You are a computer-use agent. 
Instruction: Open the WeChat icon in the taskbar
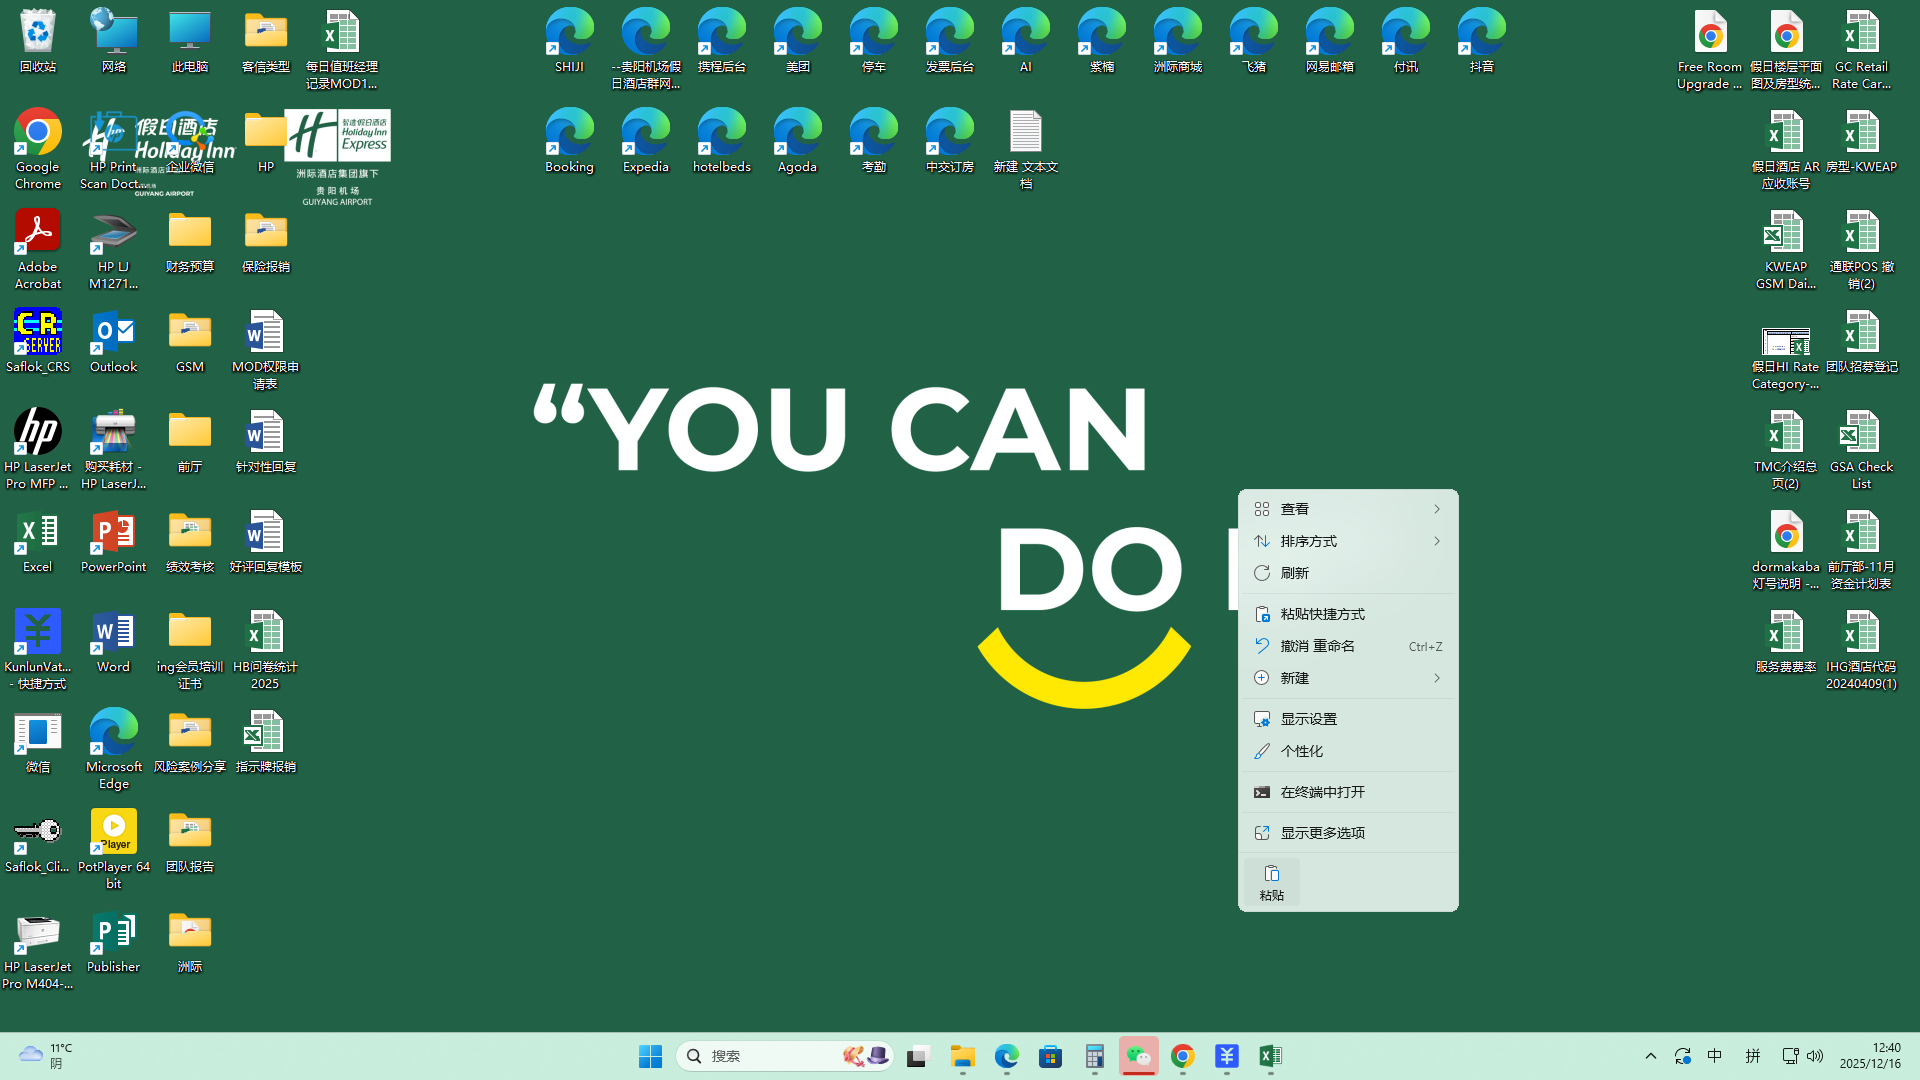(x=1138, y=1056)
